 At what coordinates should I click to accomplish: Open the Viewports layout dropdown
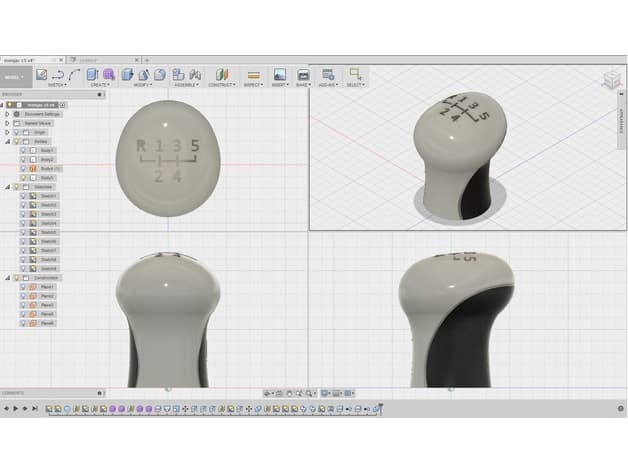(349, 393)
